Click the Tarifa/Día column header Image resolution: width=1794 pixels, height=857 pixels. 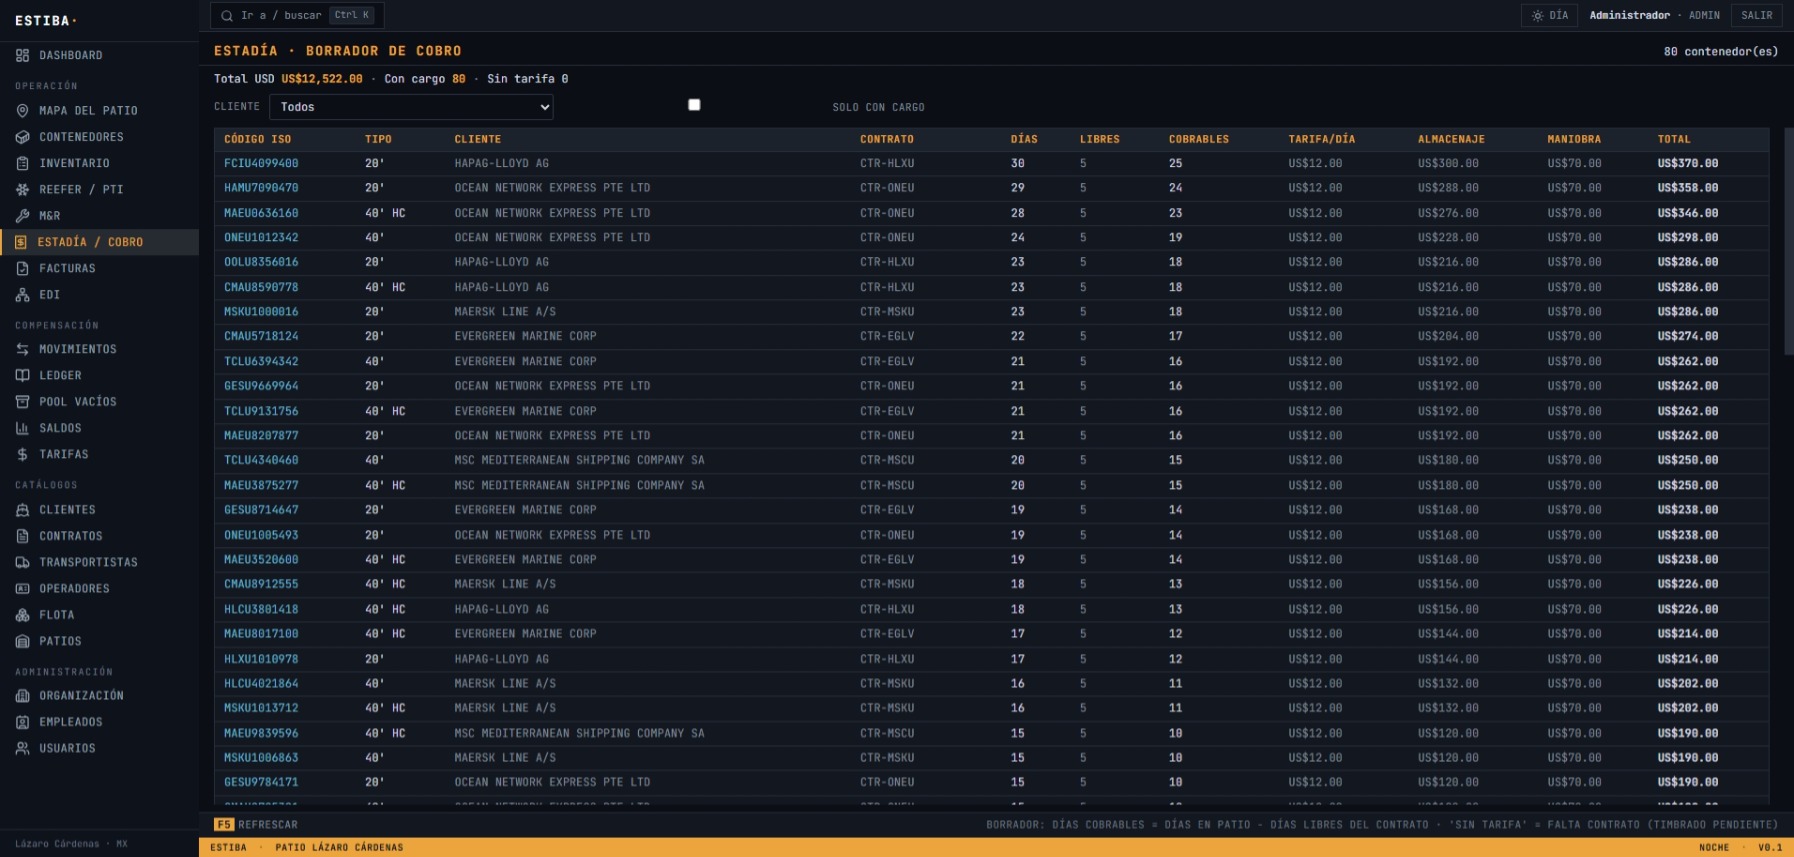[x=1322, y=139]
